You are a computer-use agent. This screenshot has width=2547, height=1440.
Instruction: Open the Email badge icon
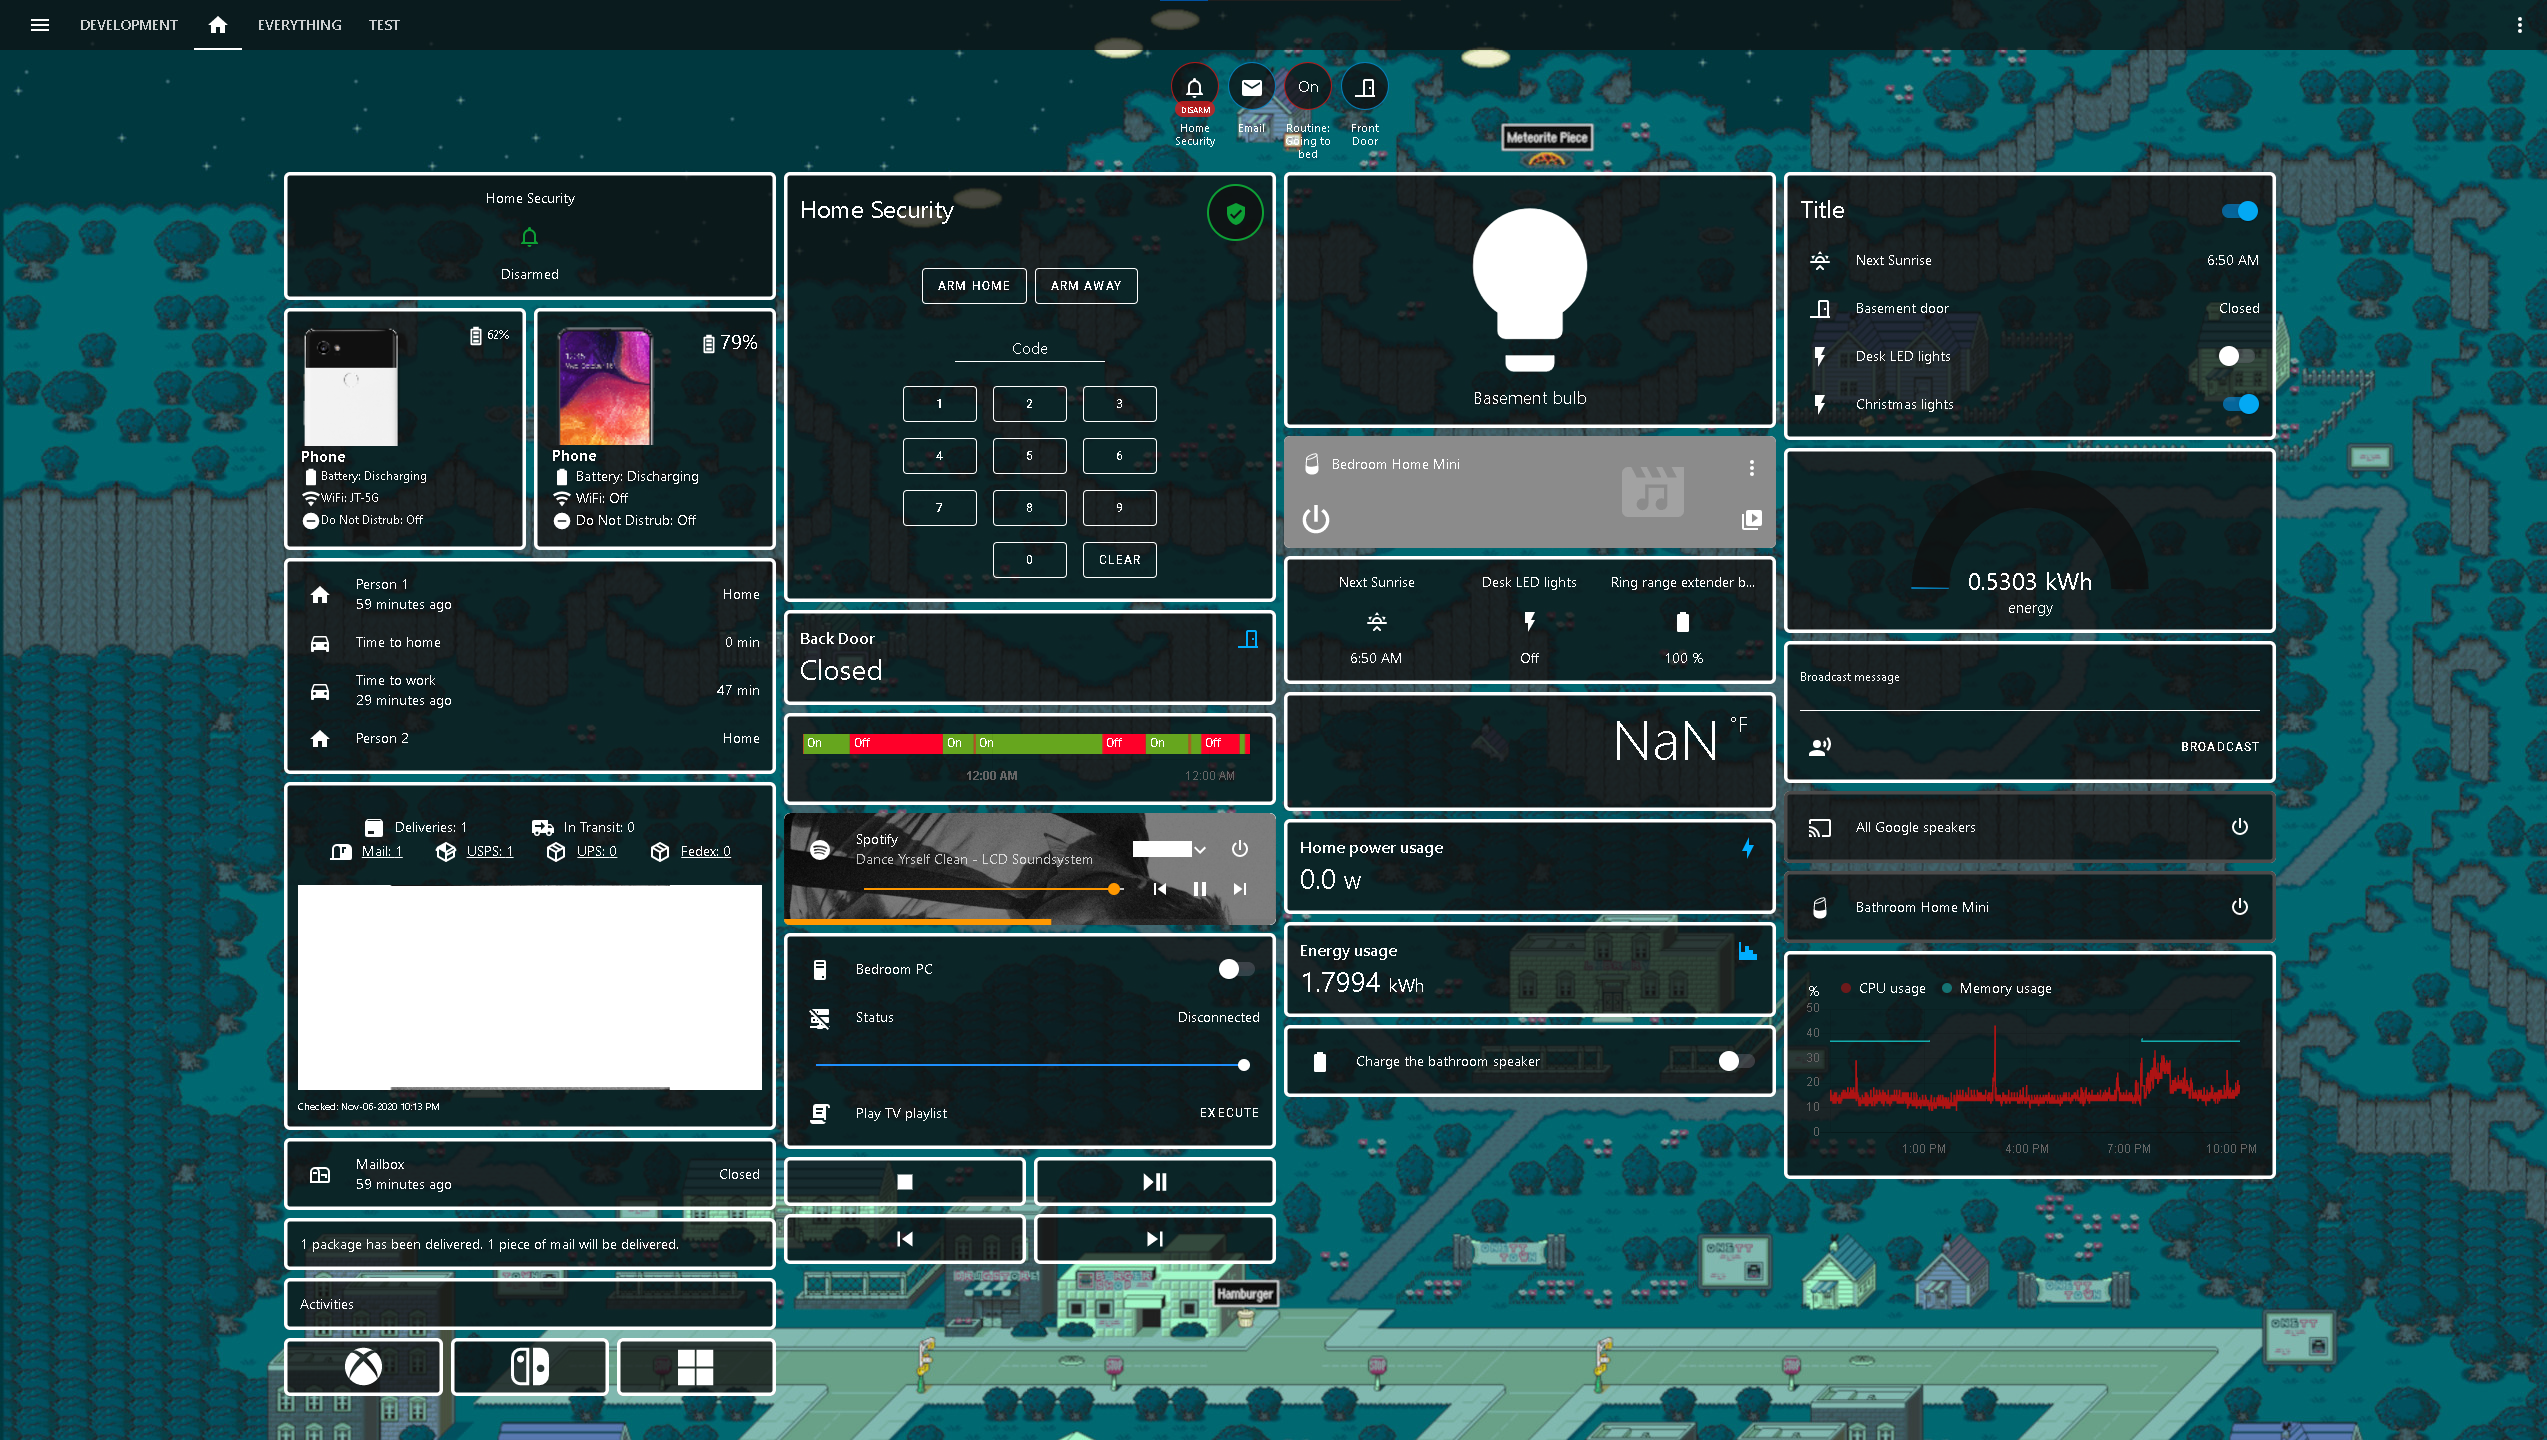[x=1251, y=88]
